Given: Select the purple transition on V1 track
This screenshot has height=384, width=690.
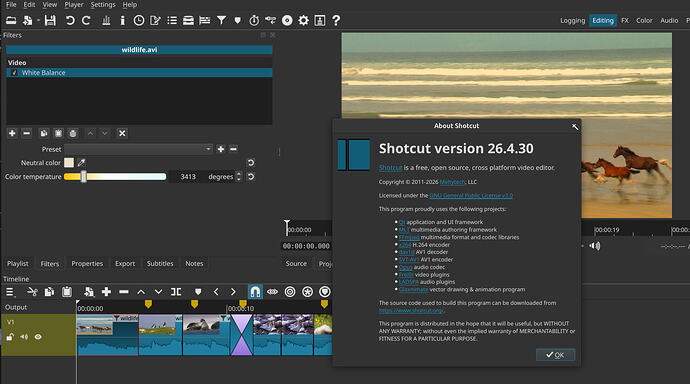Looking at the screenshot, I should coord(242,334).
